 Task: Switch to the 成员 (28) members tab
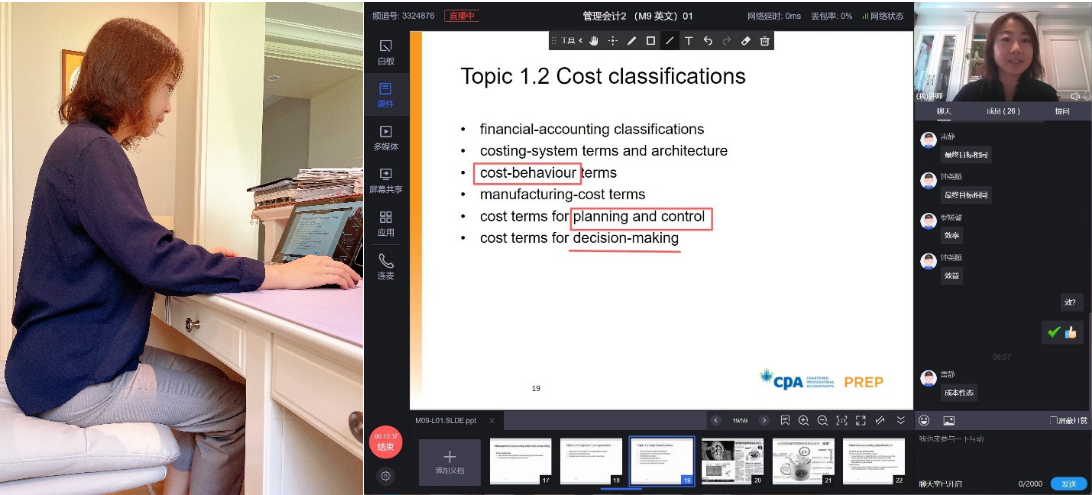tap(1001, 112)
